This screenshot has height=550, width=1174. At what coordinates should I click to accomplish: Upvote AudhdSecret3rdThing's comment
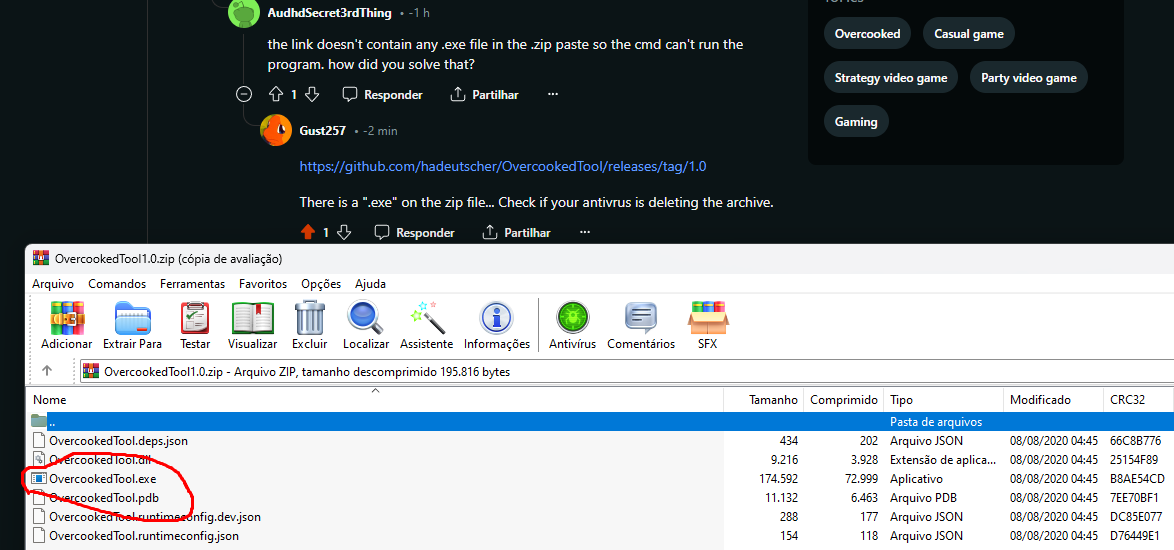(x=276, y=94)
